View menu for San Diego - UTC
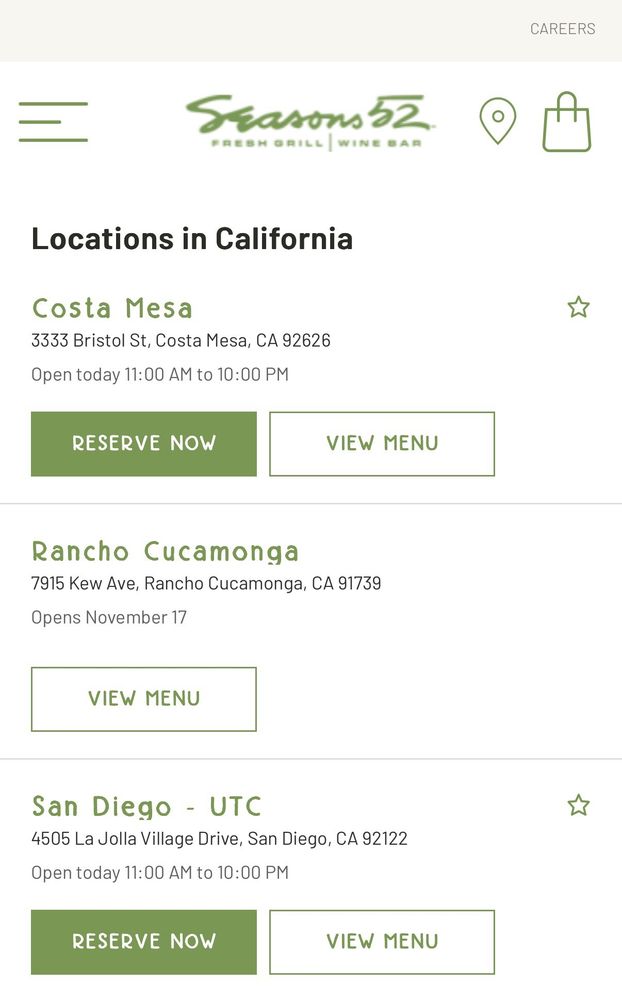Screen dimensions: 622x1000 coord(382,942)
